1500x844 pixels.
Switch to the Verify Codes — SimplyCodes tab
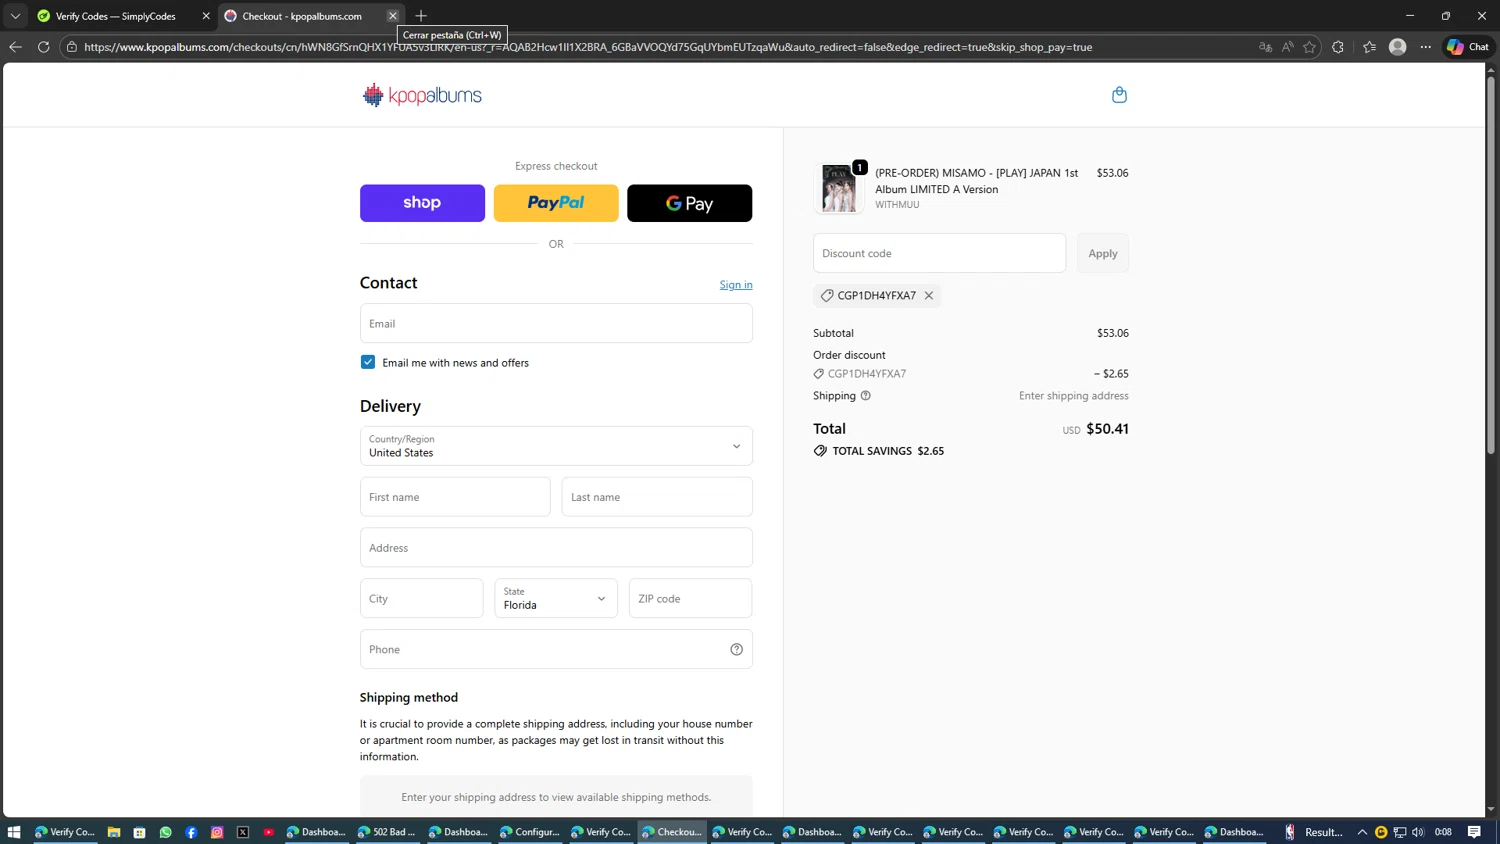[x=121, y=16]
